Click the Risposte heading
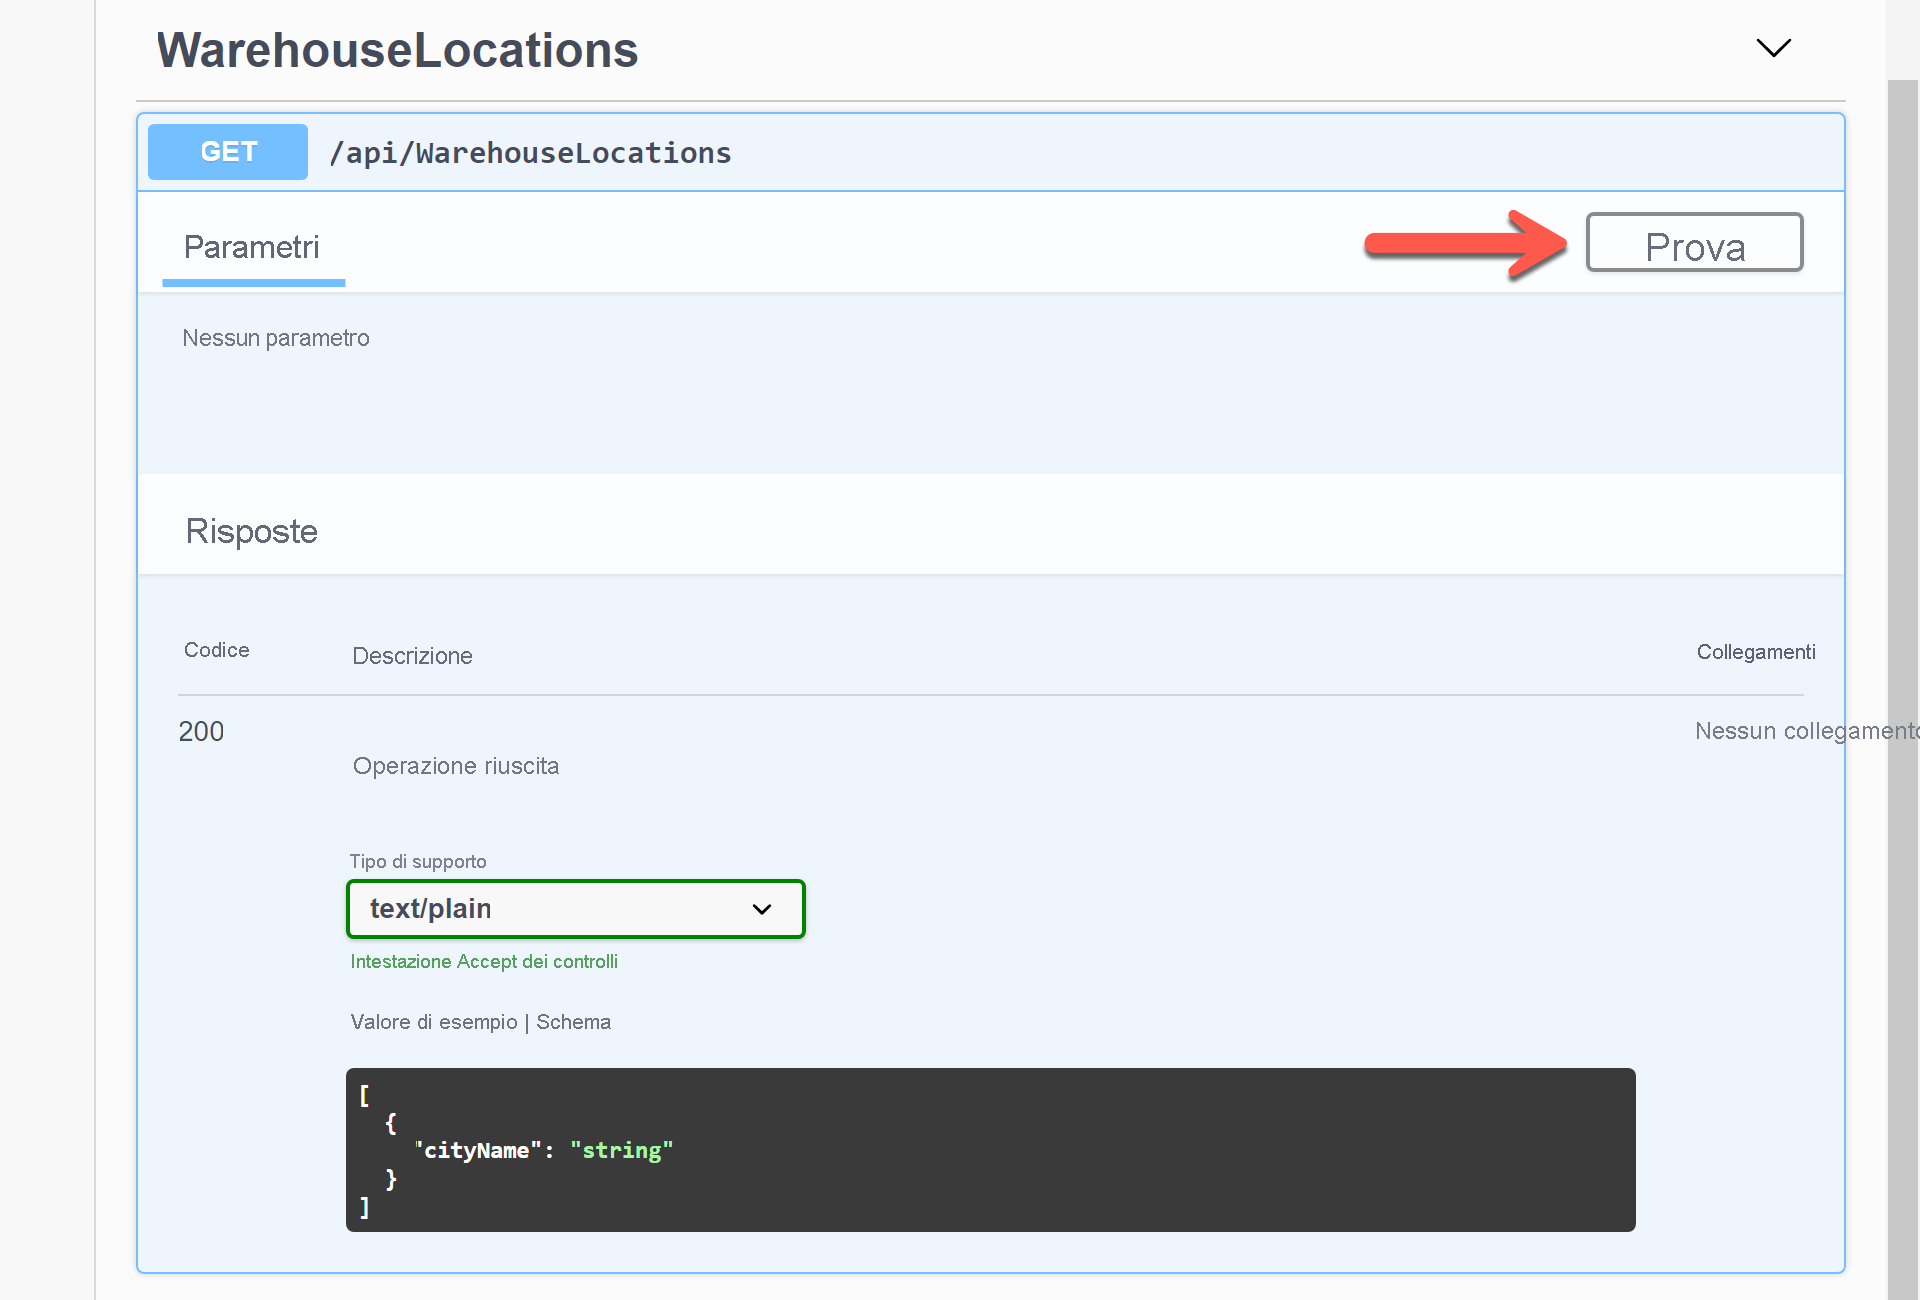This screenshot has width=1920, height=1300. 252,531
